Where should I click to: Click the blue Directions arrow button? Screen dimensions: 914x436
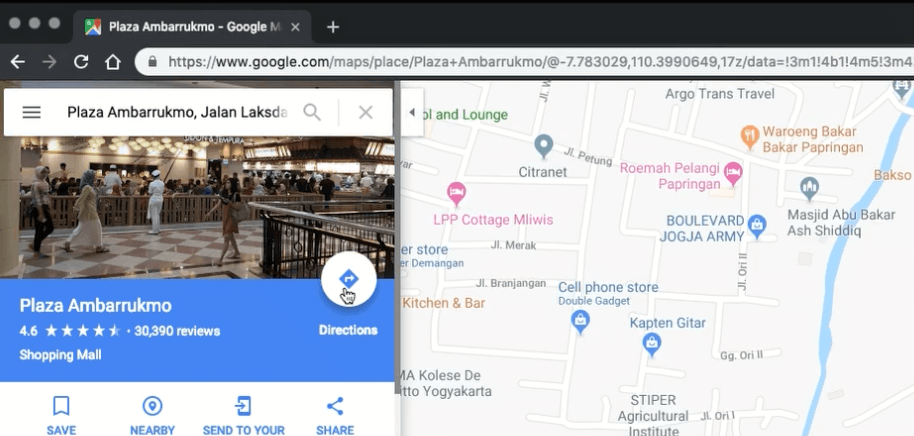tap(349, 279)
